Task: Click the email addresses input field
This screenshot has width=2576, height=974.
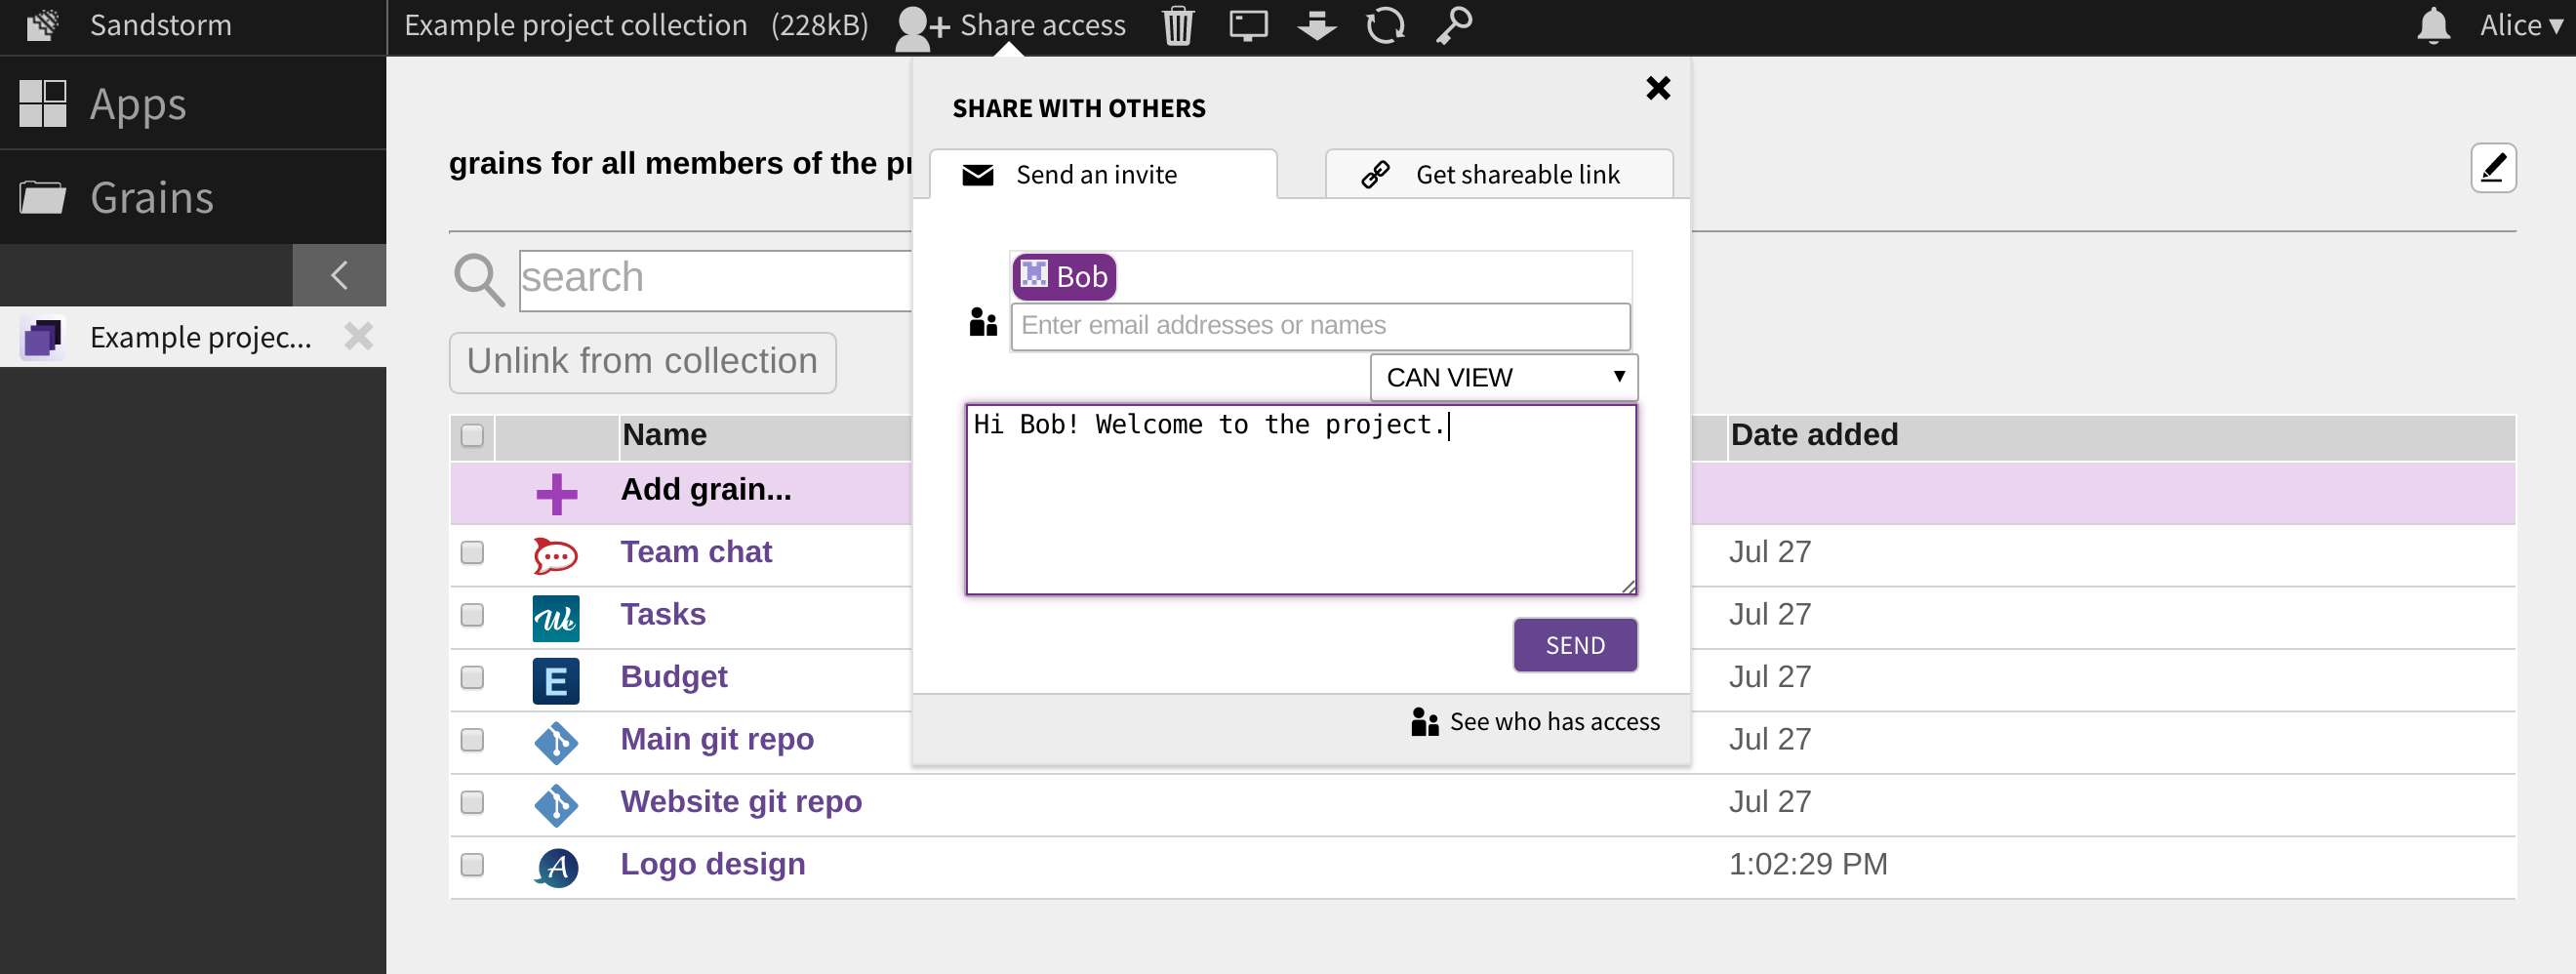Action: (x=1320, y=325)
